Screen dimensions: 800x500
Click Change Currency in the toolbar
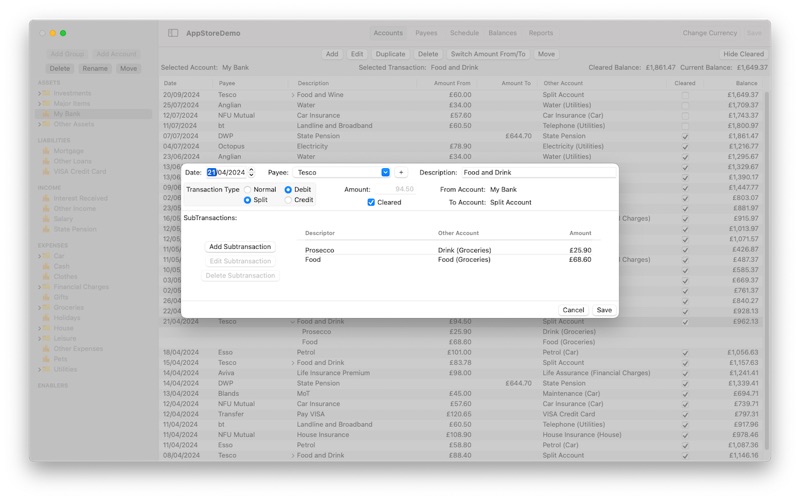click(x=710, y=33)
